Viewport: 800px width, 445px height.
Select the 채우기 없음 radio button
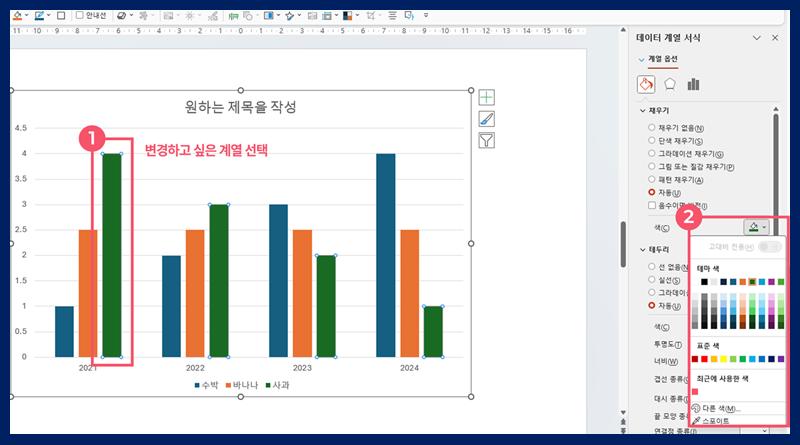click(x=652, y=128)
